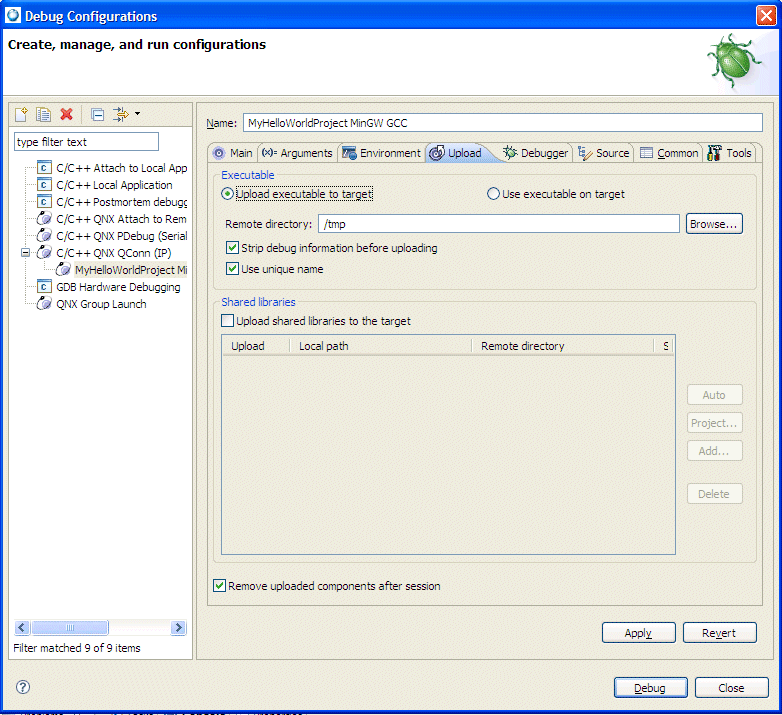Screen dimensions: 782x715
Task: Click the Help question mark icon
Action: pyautogui.click(x=23, y=687)
